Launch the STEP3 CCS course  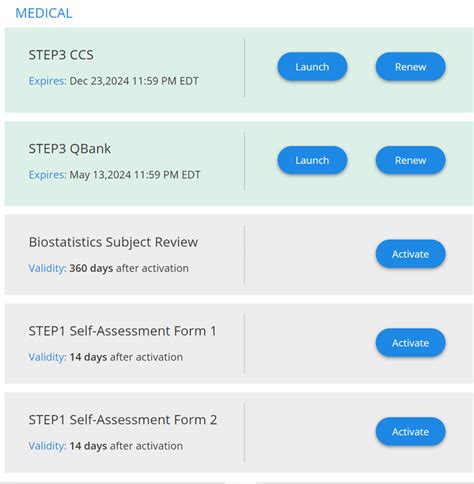click(x=312, y=67)
